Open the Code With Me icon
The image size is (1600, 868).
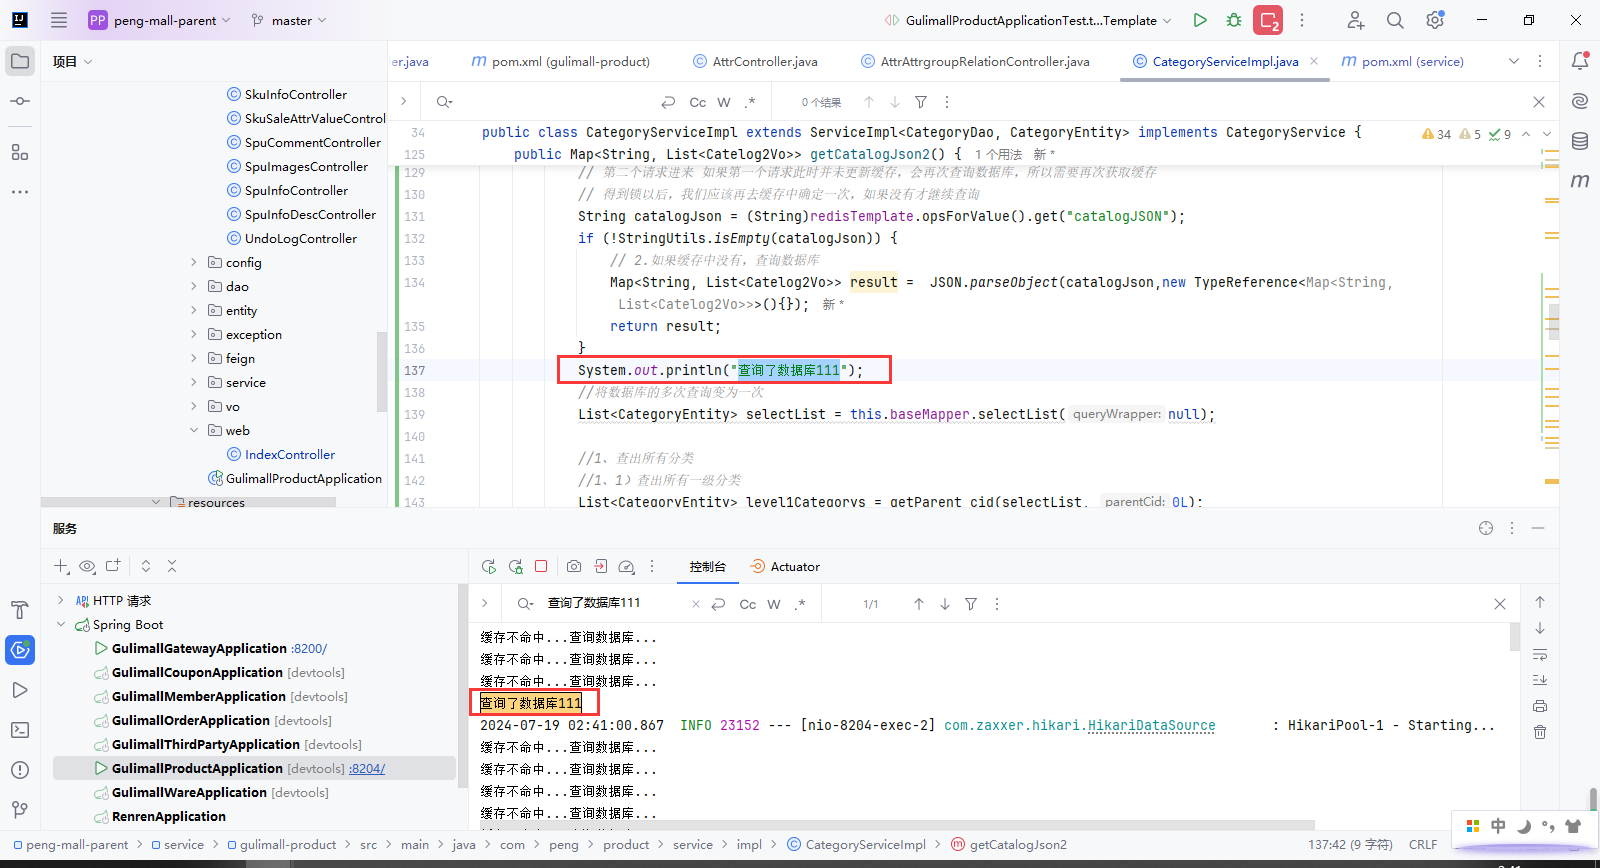(x=1355, y=20)
